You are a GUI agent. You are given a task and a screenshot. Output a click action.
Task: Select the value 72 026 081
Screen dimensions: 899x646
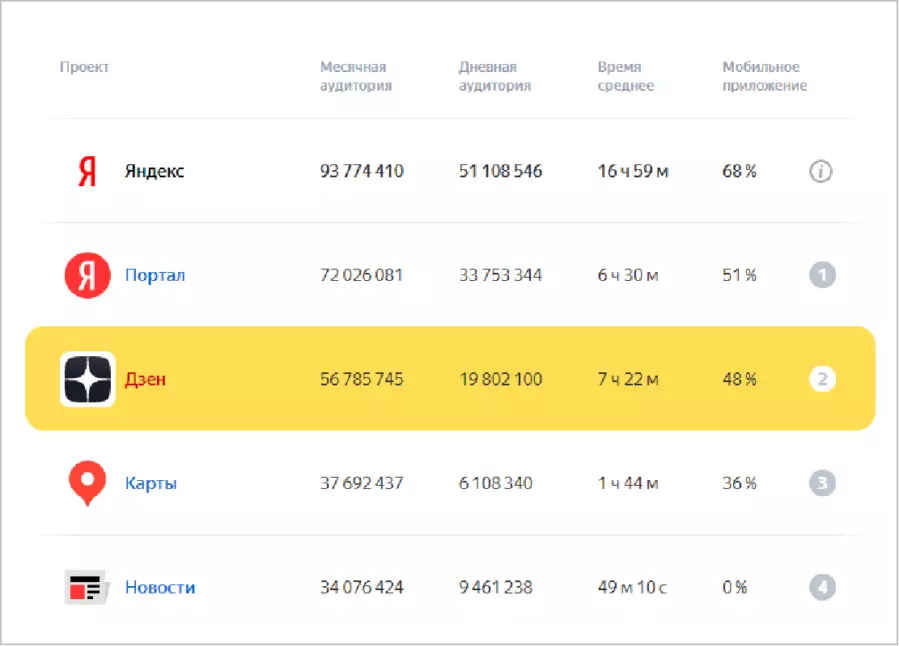(362, 275)
